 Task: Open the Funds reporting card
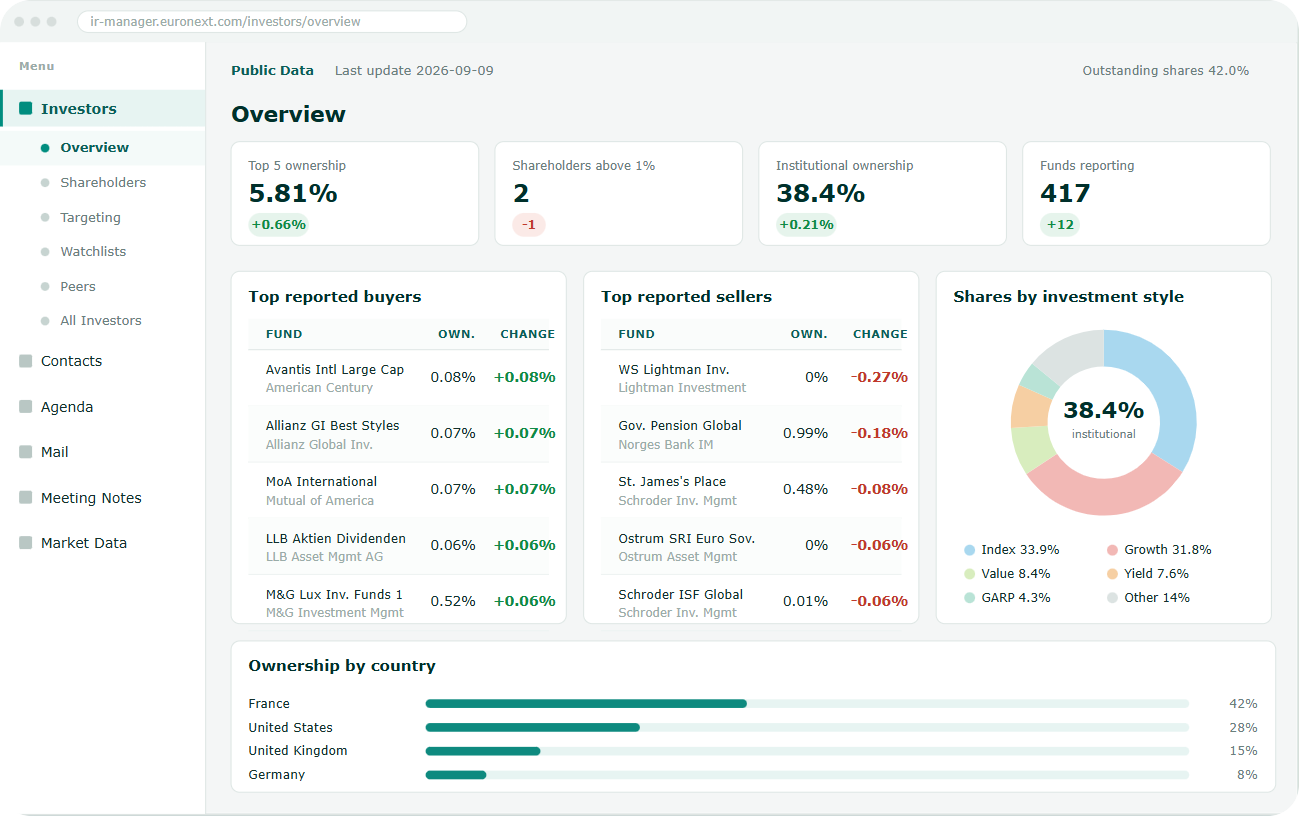1146,193
